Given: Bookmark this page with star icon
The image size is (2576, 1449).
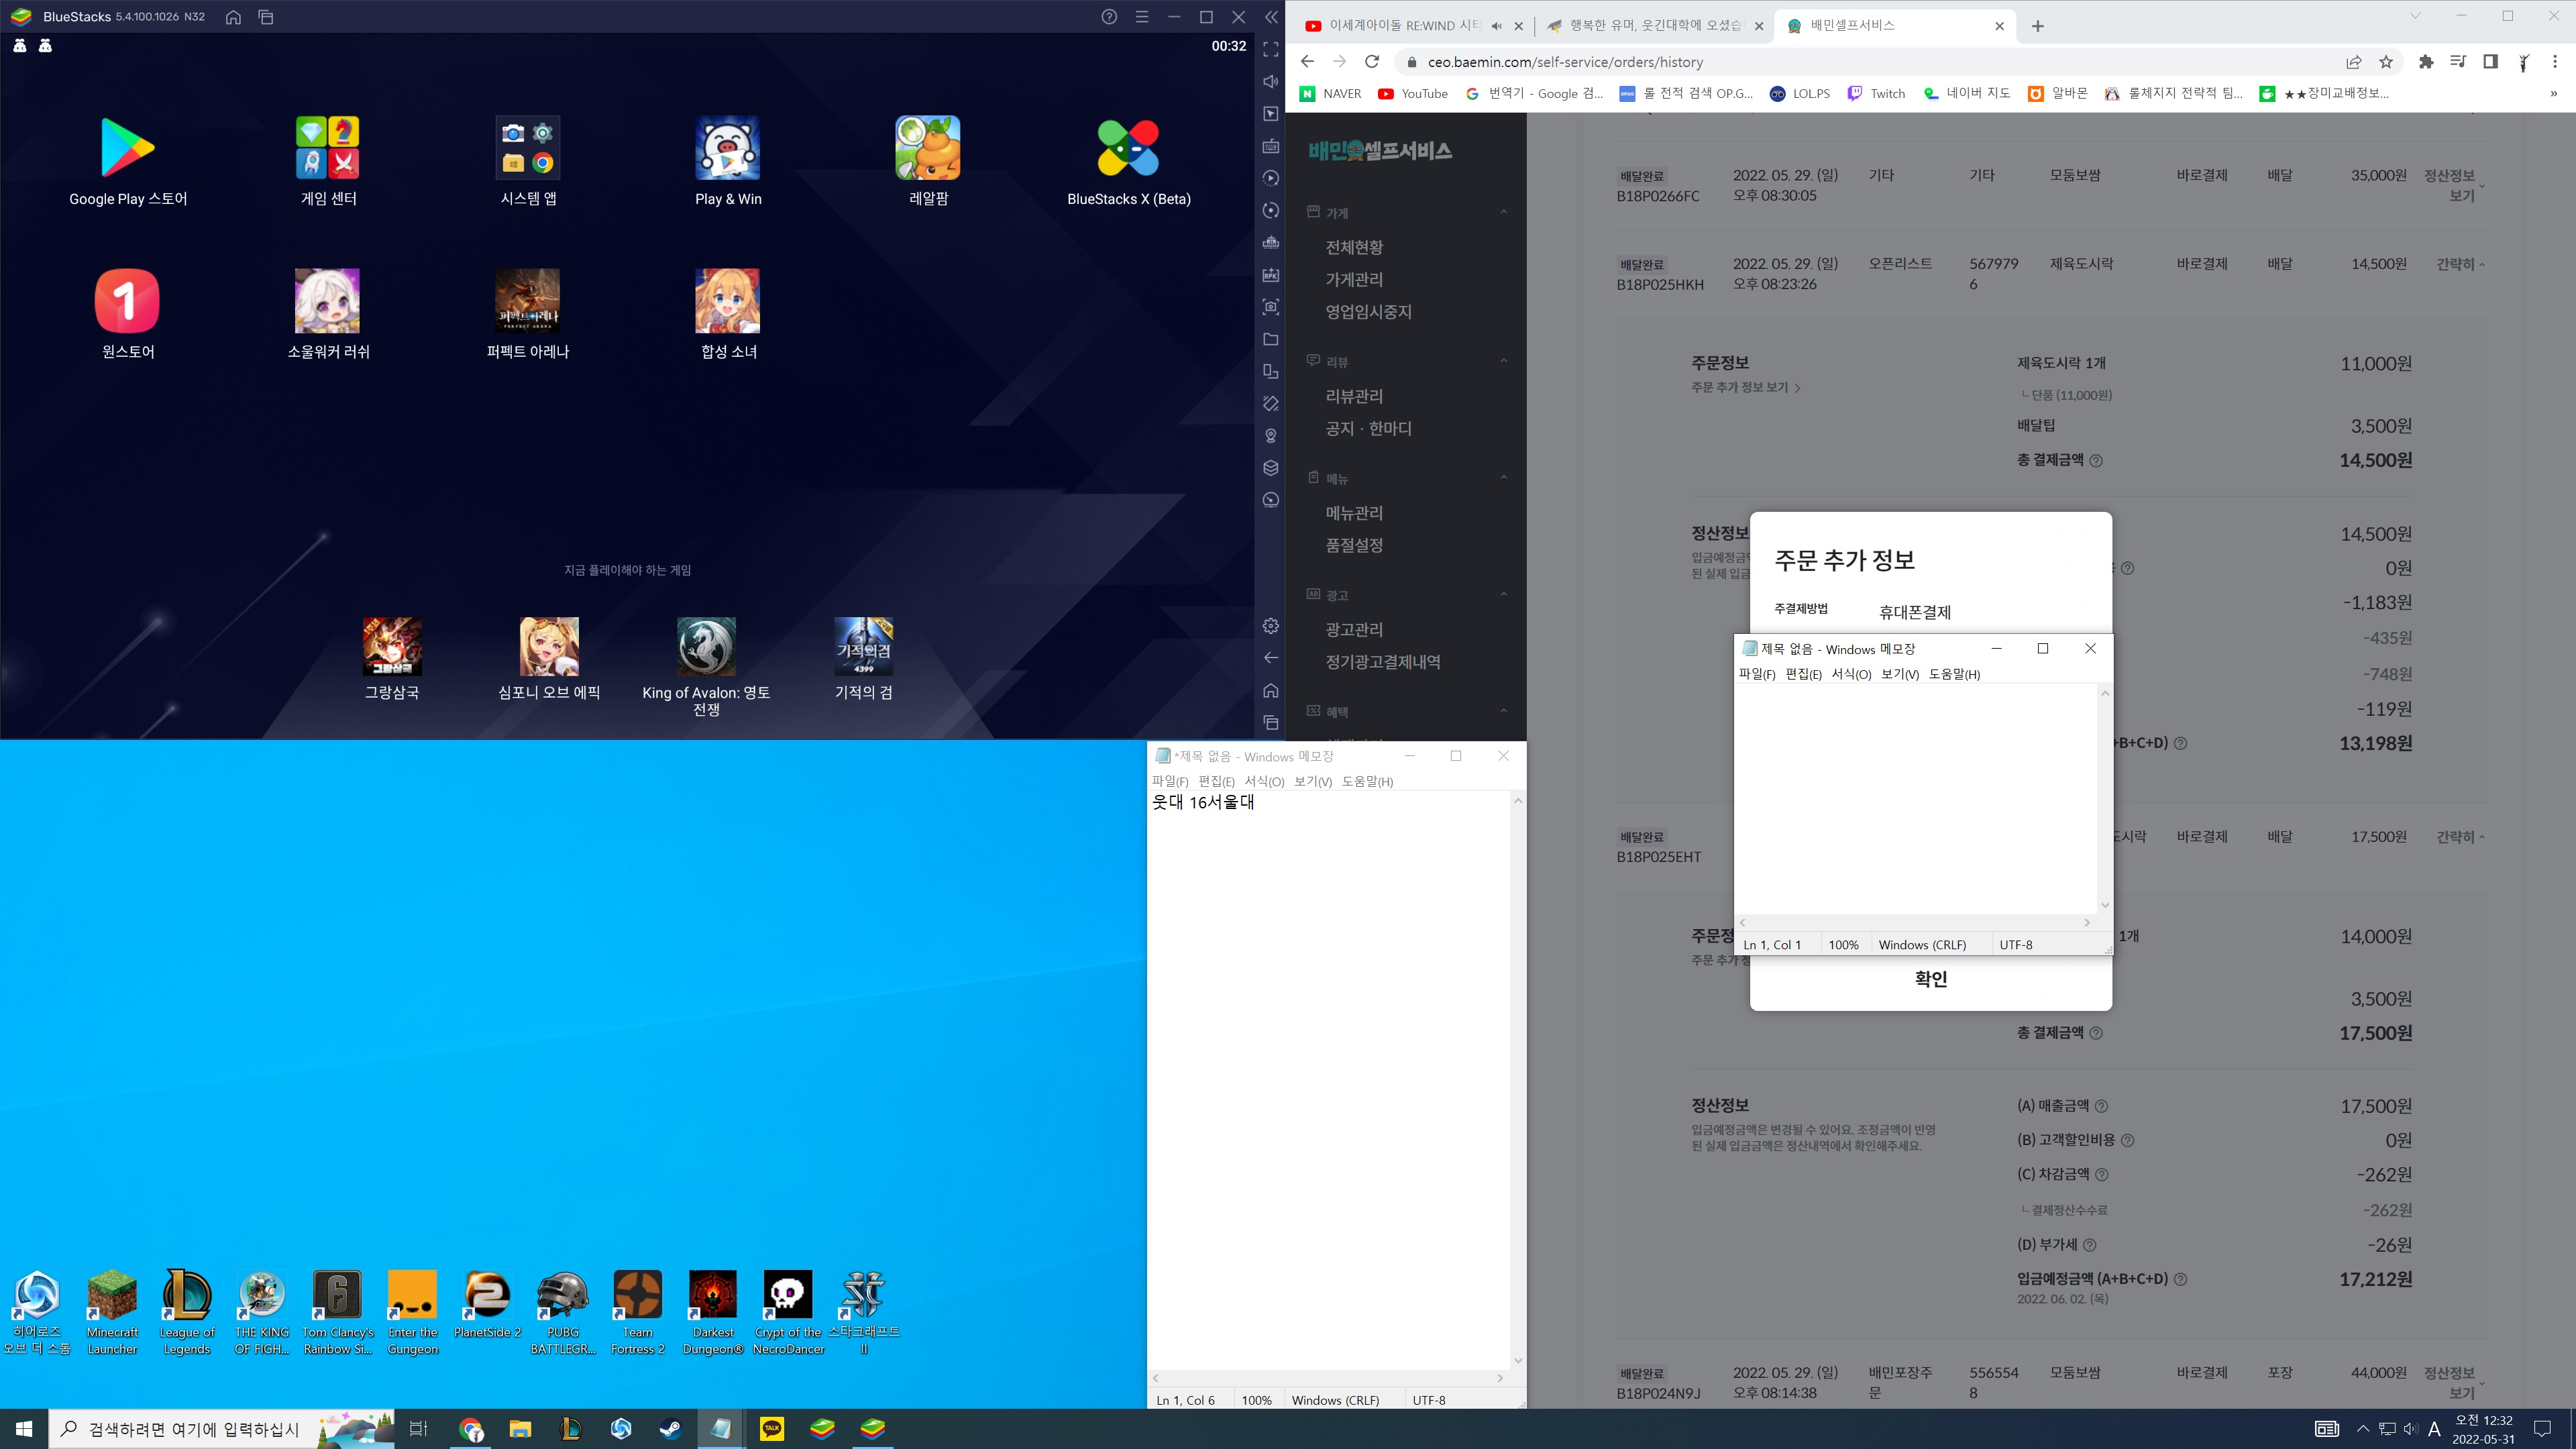Looking at the screenshot, I should (x=2386, y=62).
